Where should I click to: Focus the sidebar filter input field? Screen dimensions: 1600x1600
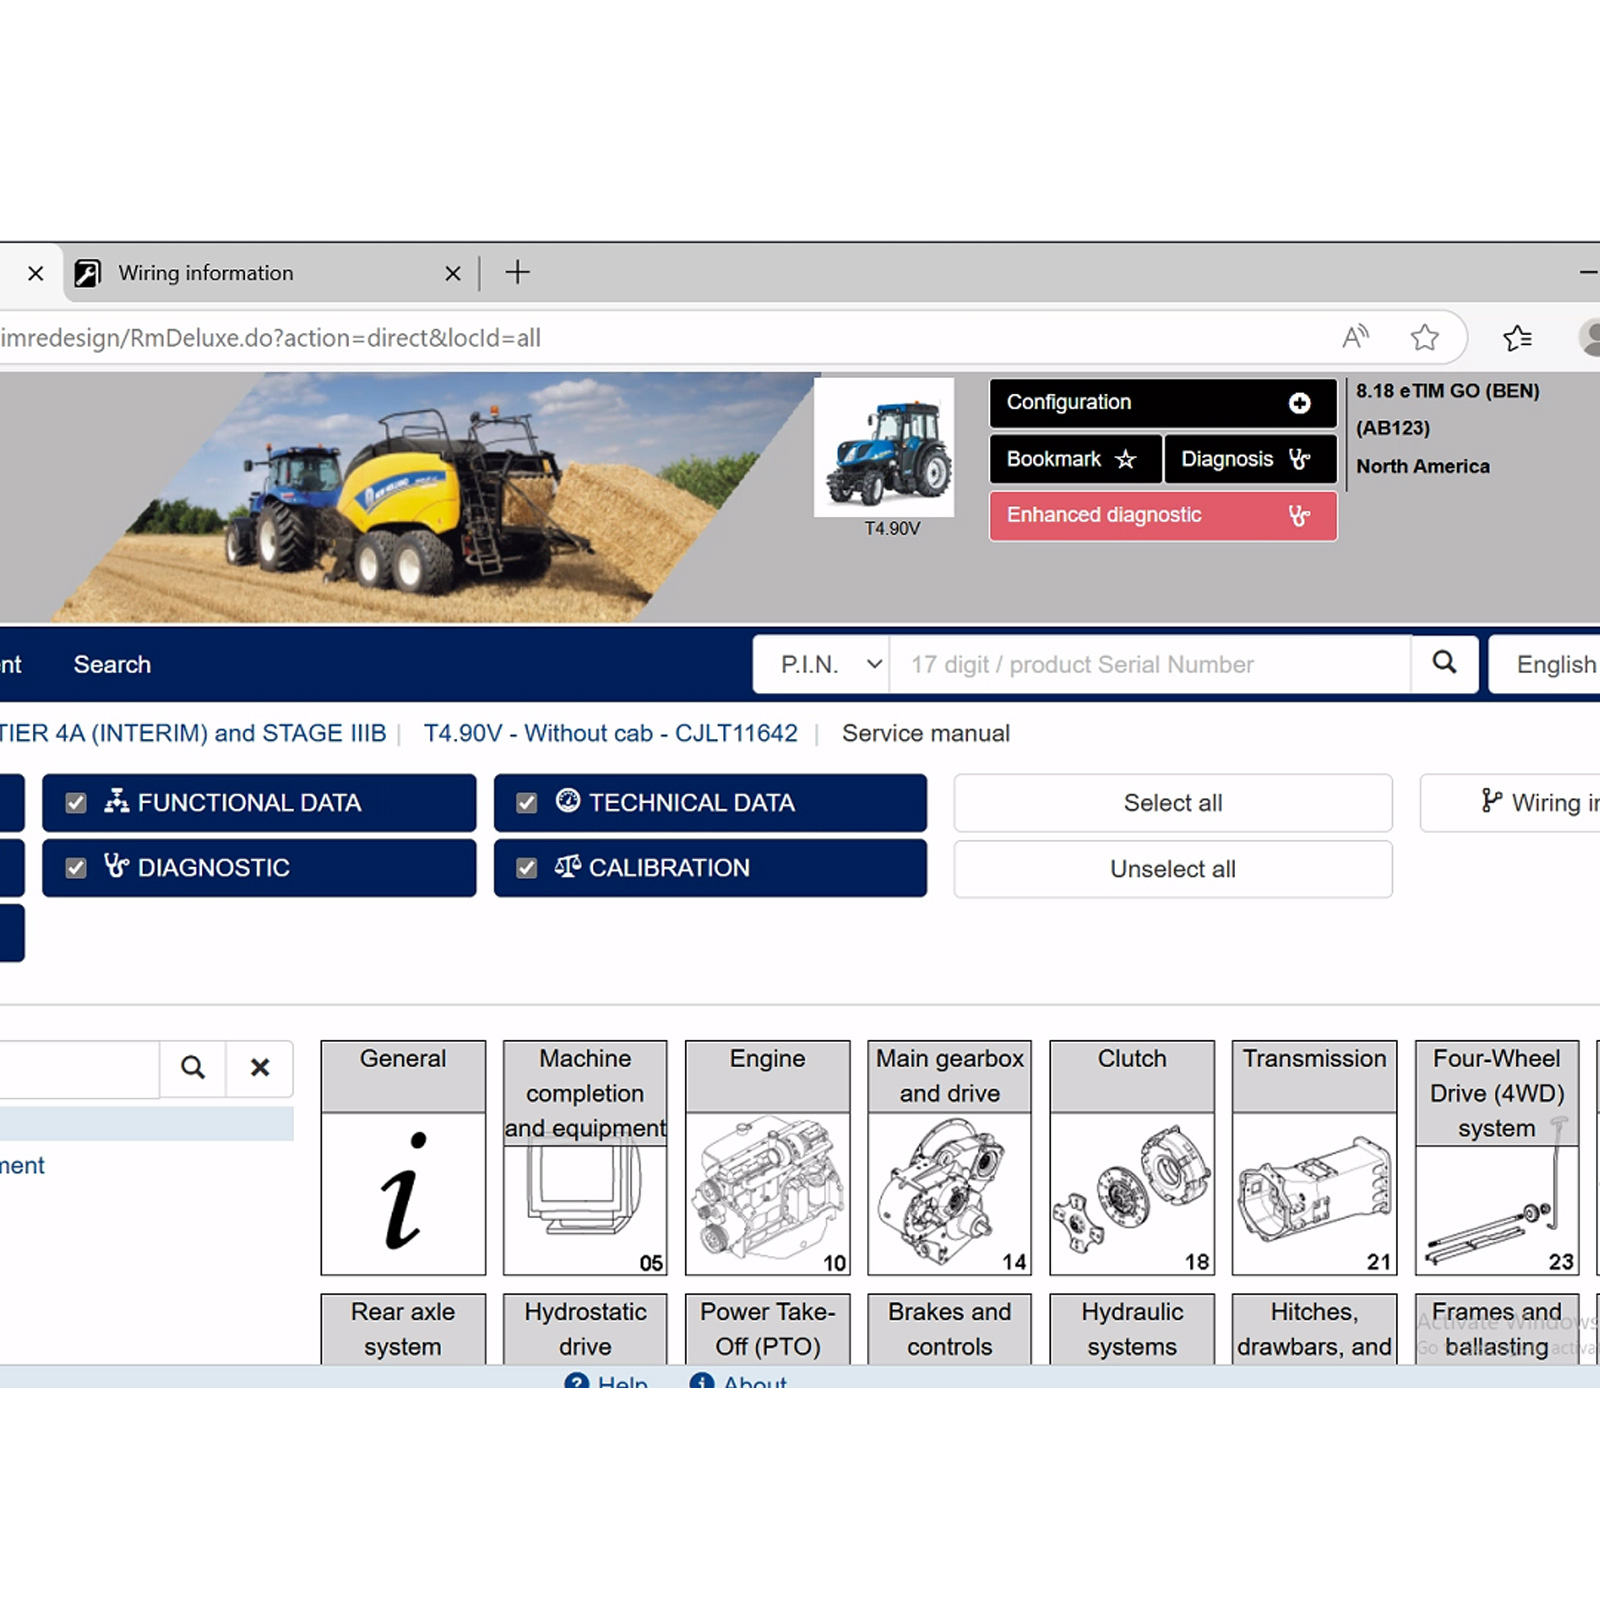pos(79,1069)
